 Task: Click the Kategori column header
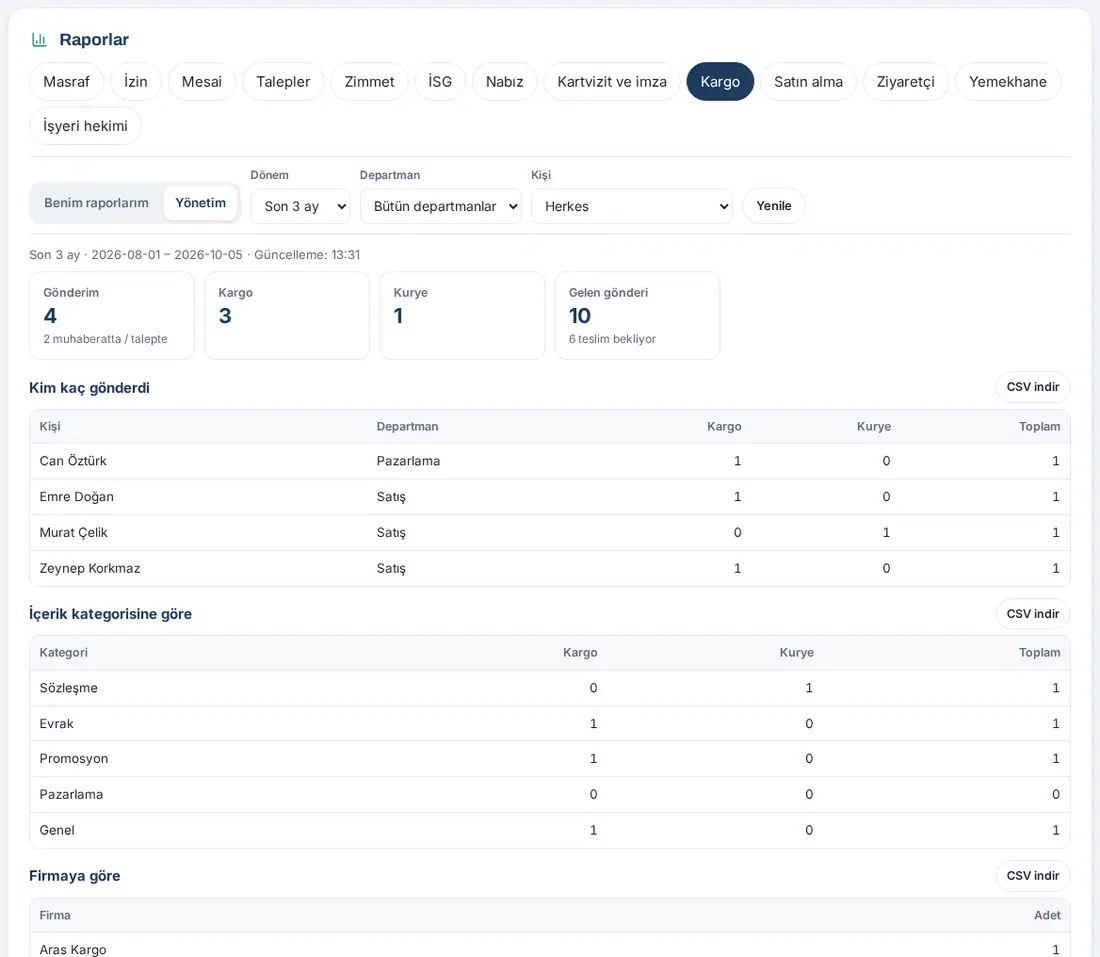pos(63,652)
